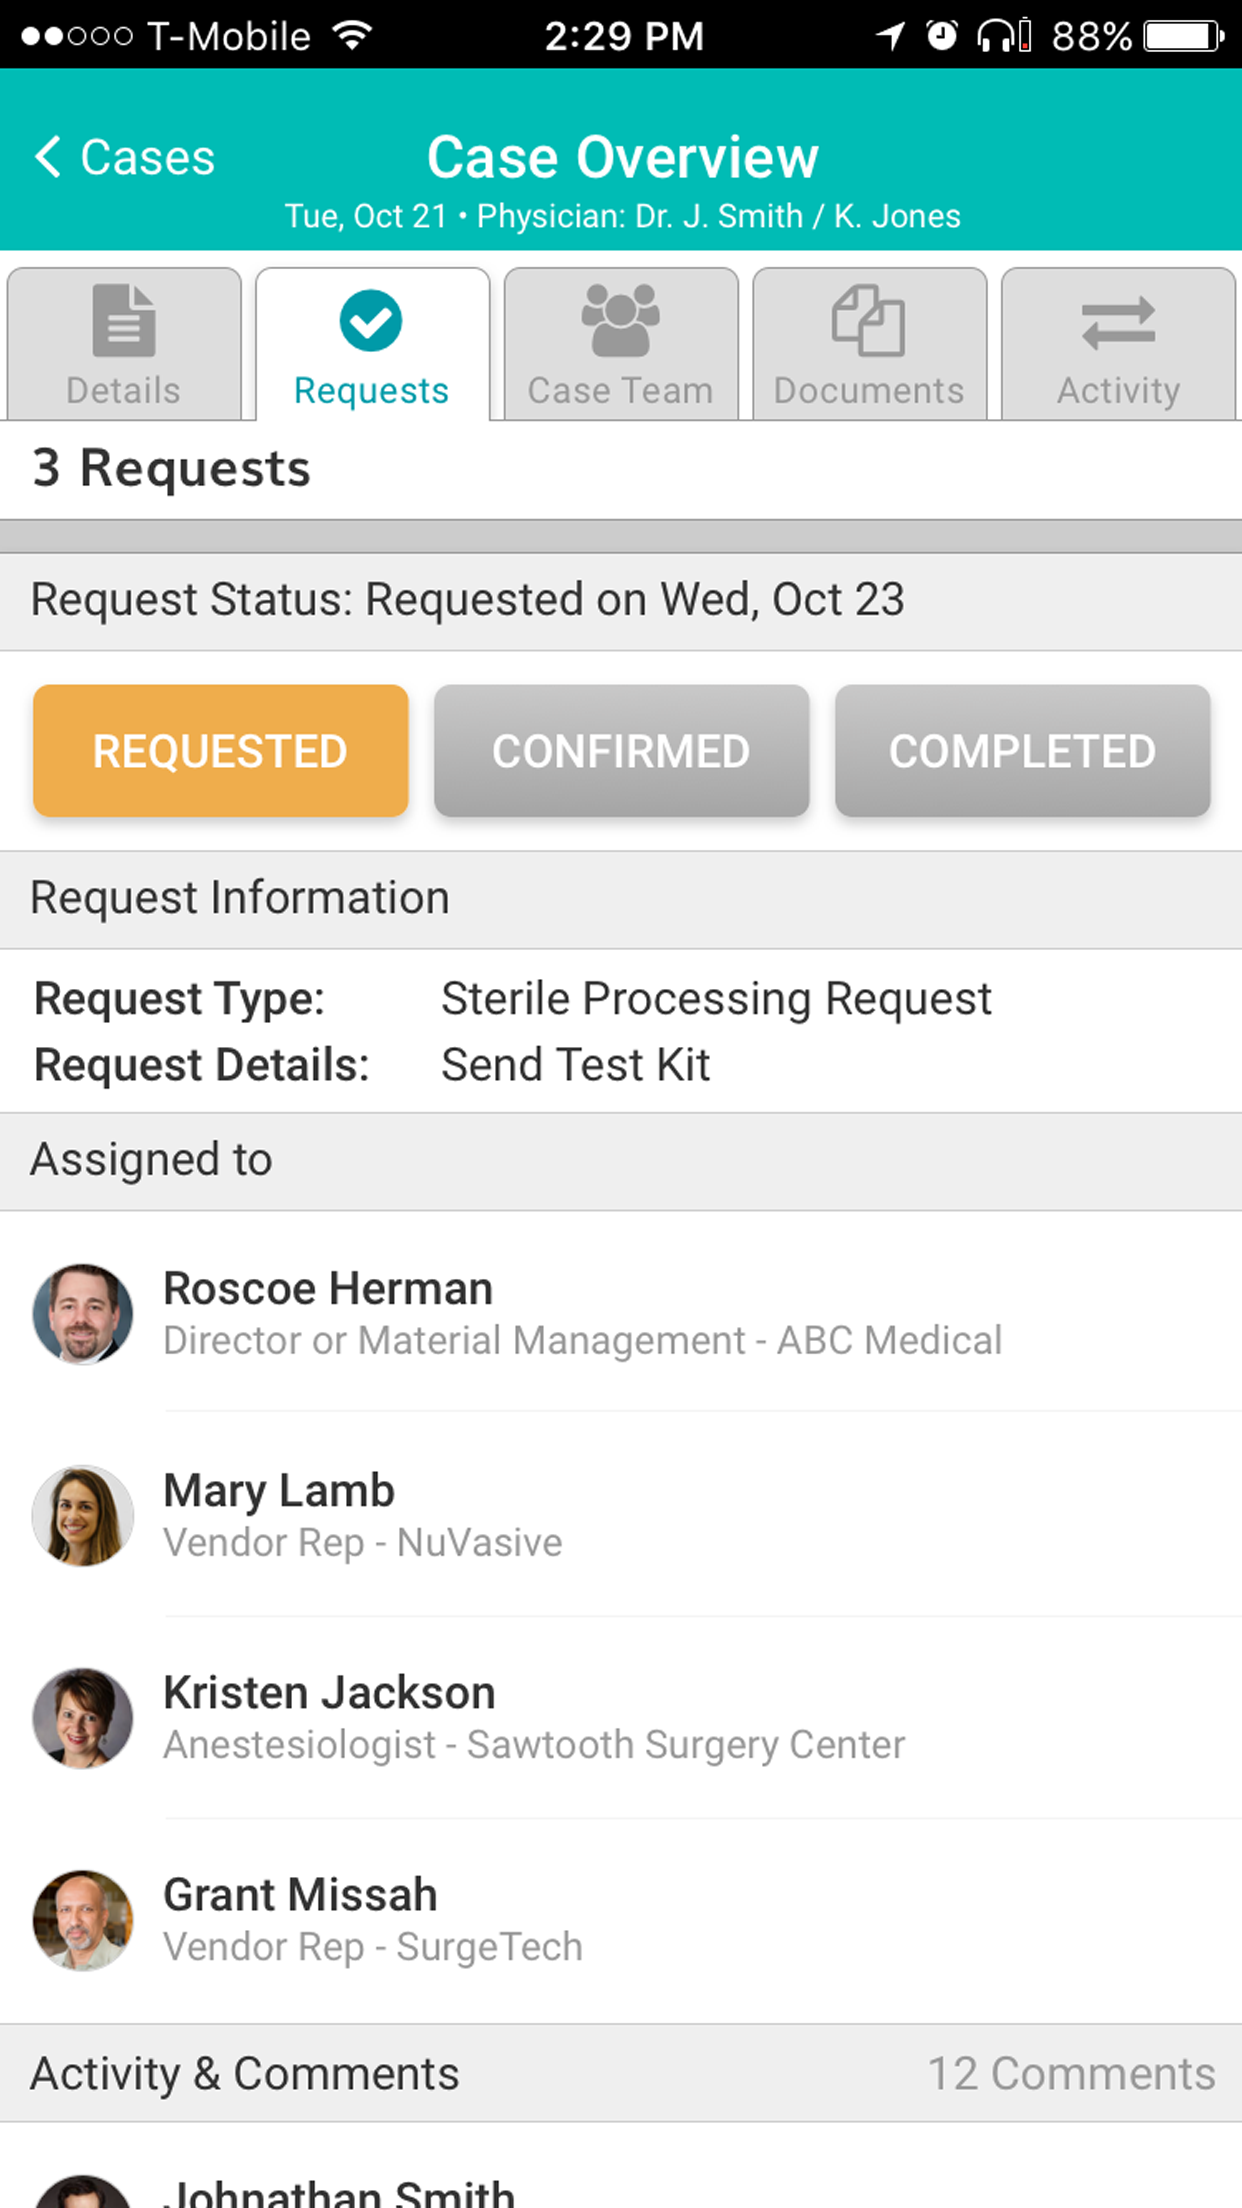1242x2208 pixels.
Task: Tap Roscoe Herman's profile photo
Action: coord(83,1313)
